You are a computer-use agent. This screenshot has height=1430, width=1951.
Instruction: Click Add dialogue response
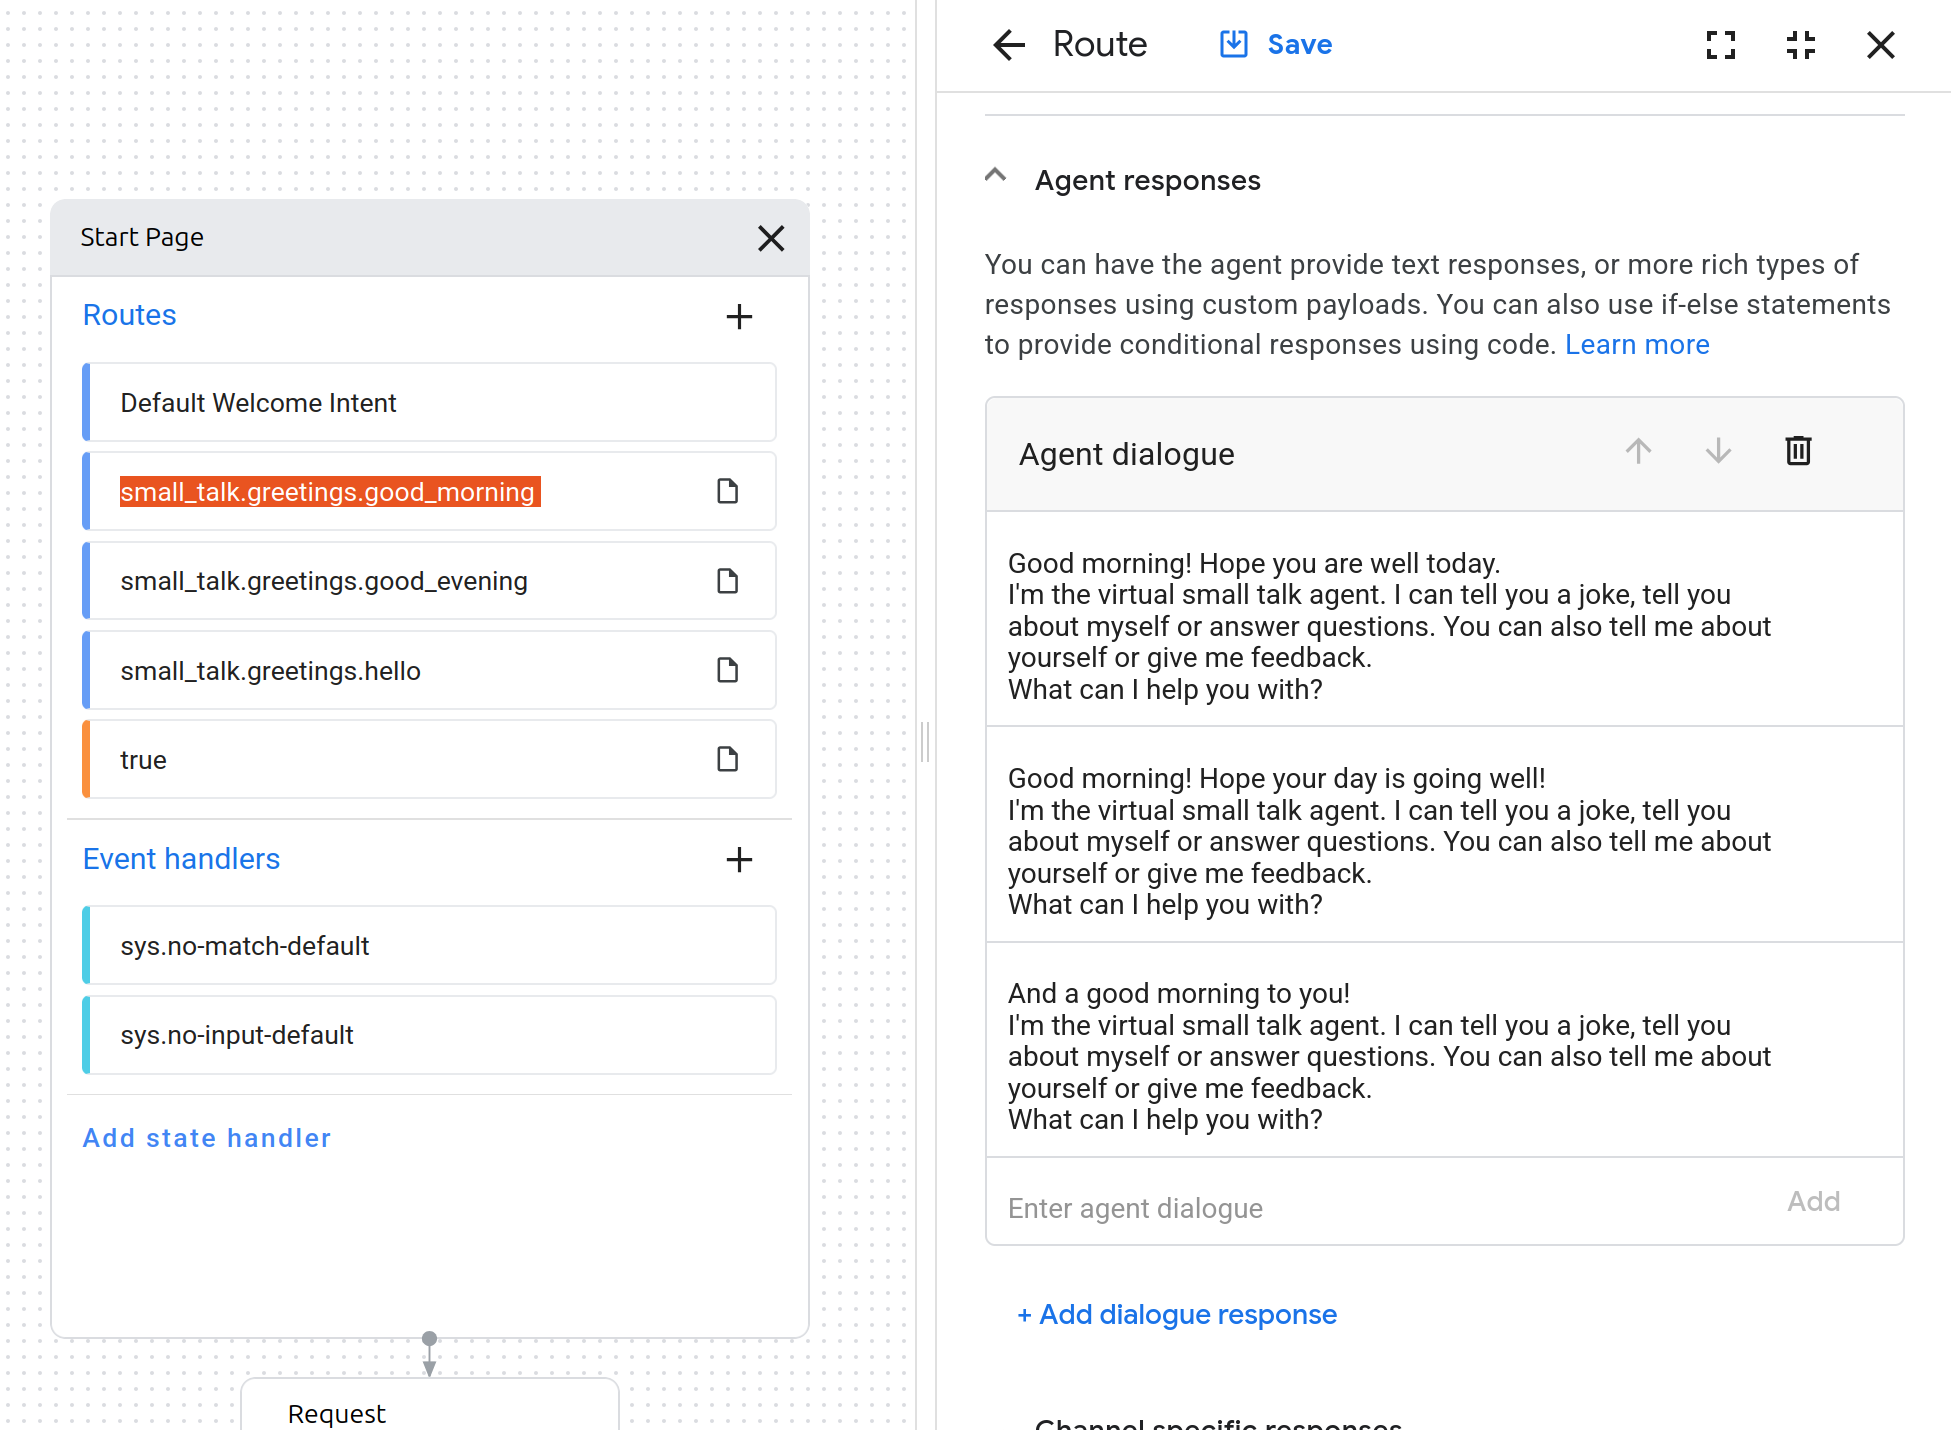[1177, 1315]
